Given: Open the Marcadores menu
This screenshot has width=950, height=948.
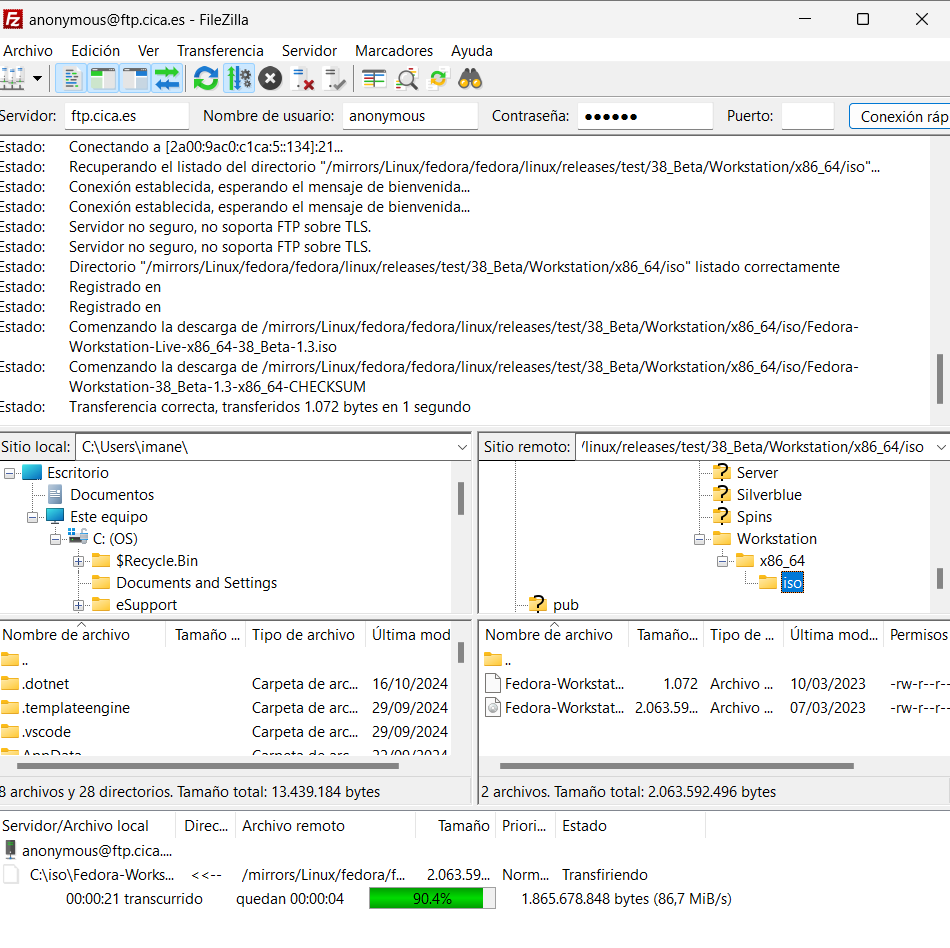Looking at the screenshot, I should pyautogui.click(x=394, y=50).
